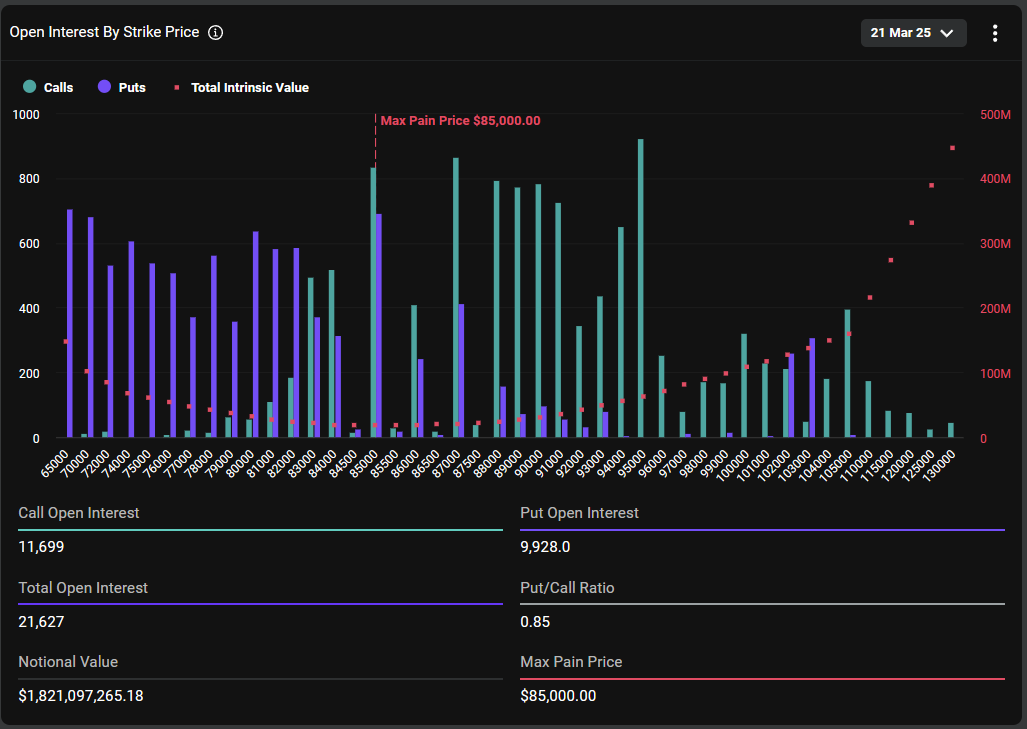Image resolution: width=1027 pixels, height=729 pixels.
Task: Open the three-dot options menu
Action: click(x=994, y=33)
